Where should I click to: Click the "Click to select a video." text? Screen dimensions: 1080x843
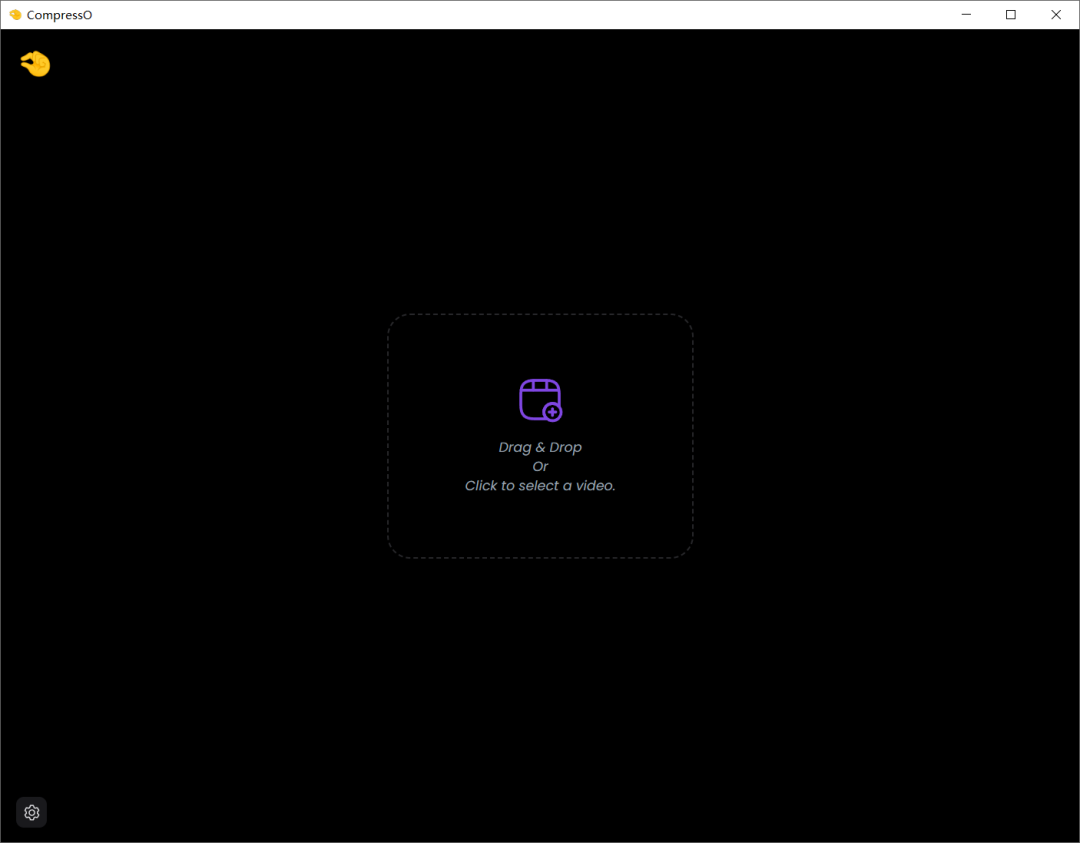540,486
